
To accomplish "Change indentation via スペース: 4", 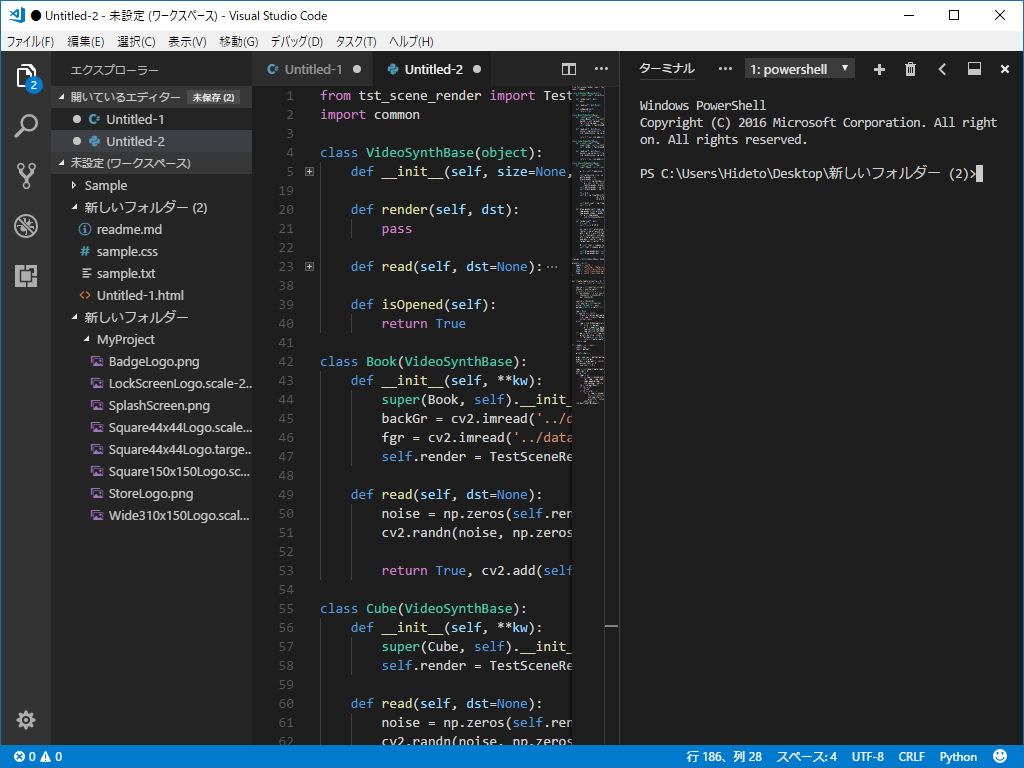I will pyautogui.click(x=806, y=756).
